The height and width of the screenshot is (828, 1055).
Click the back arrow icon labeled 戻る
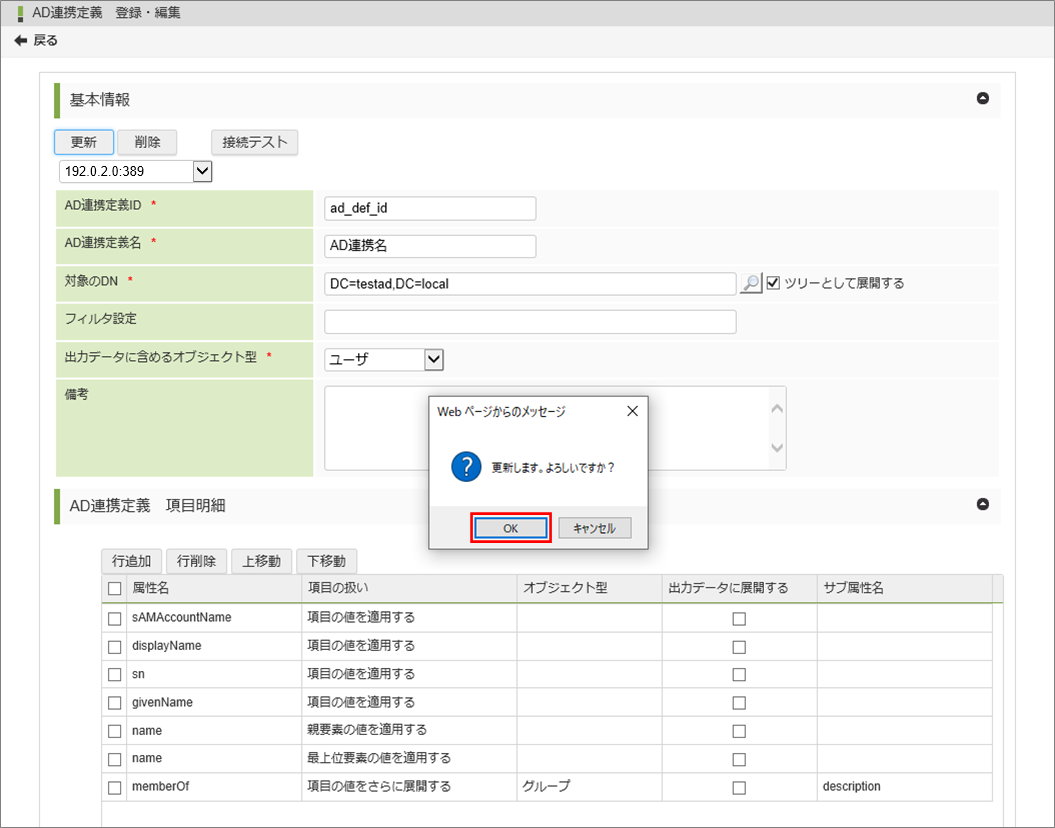click(21, 41)
